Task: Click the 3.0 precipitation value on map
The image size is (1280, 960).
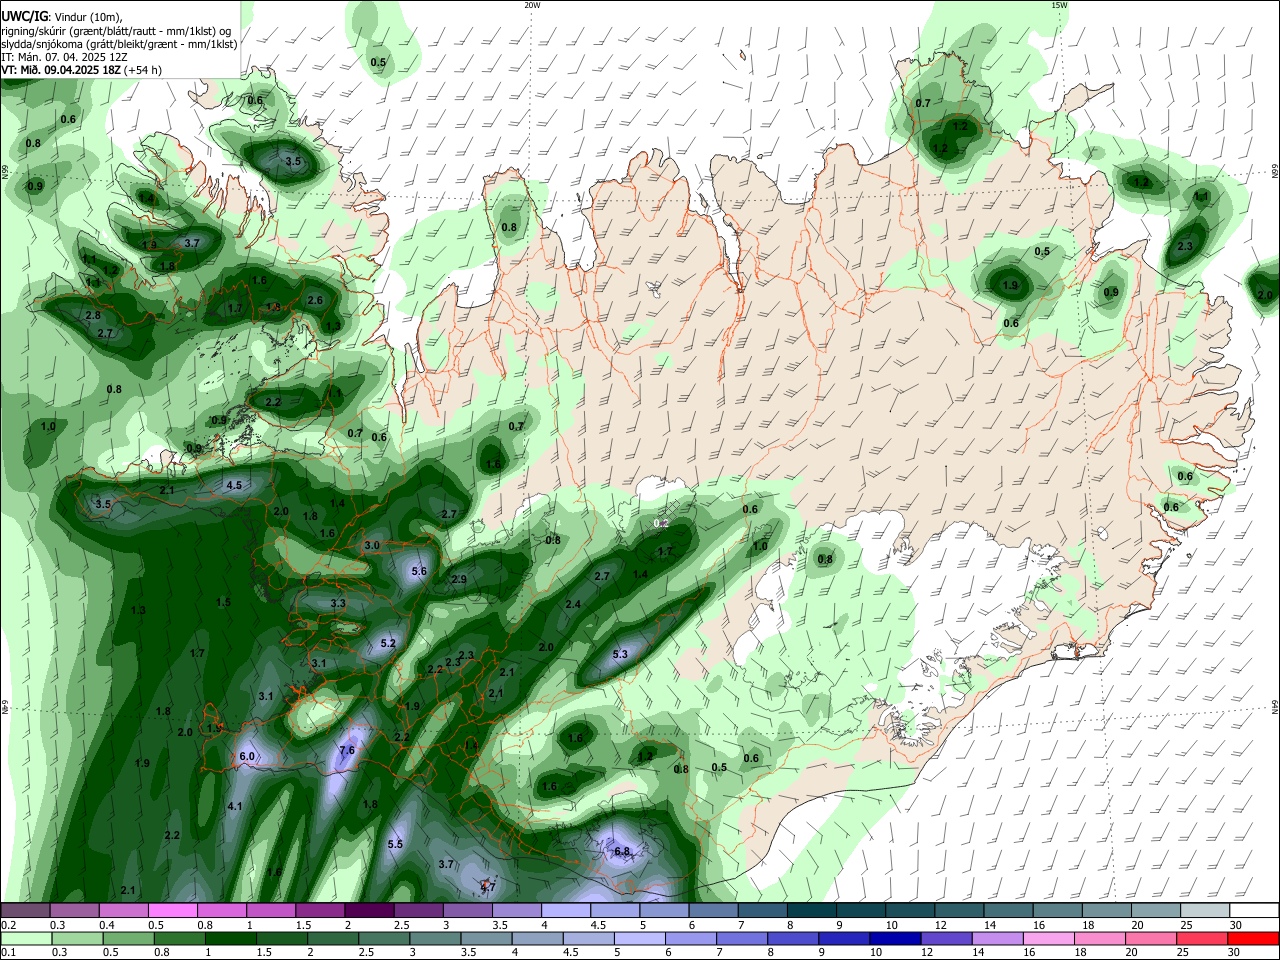Action: coord(372,545)
